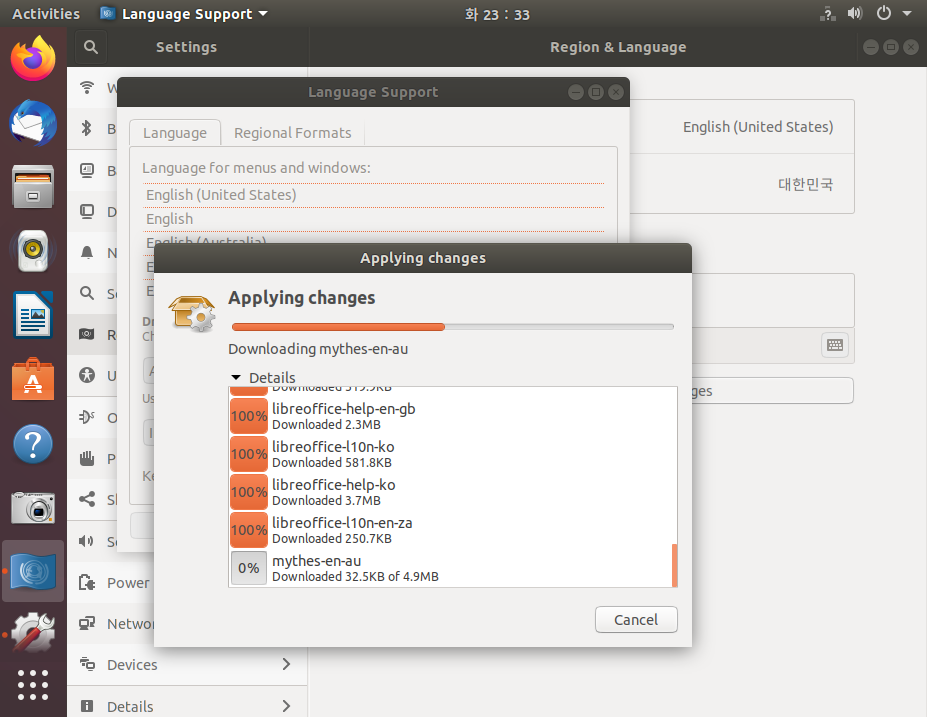Screen dimensions: 927x717
Task: Click the Downloading mythes-en-au status text
Action: click(318, 349)
